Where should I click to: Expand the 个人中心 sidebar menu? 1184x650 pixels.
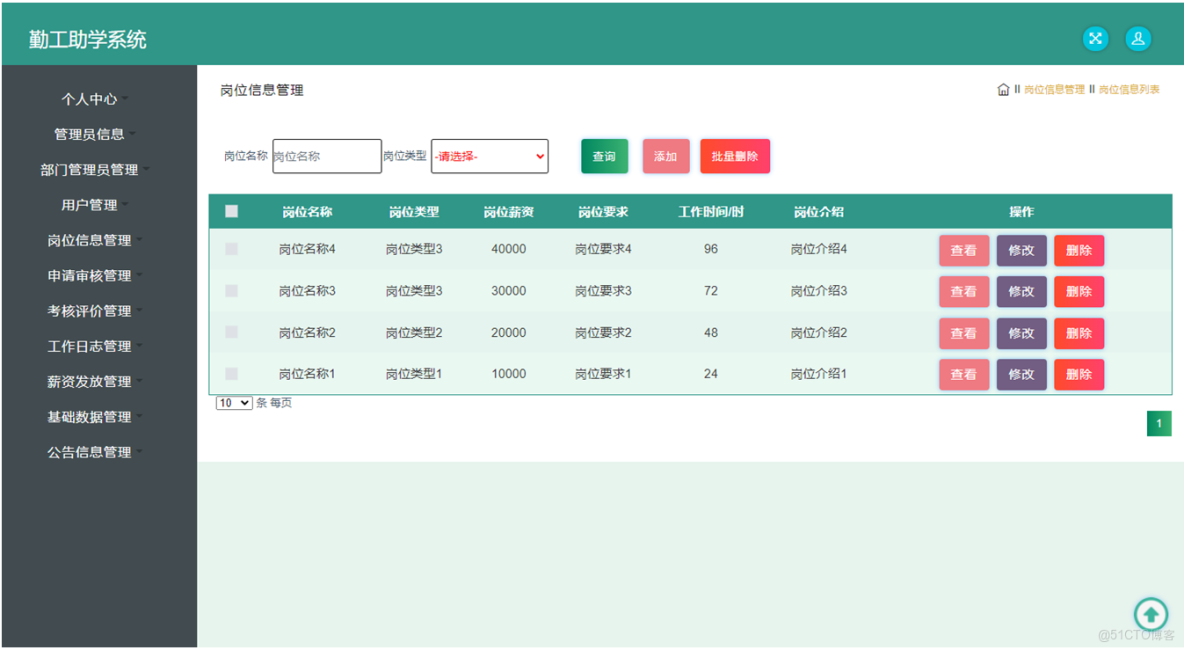(x=88, y=99)
